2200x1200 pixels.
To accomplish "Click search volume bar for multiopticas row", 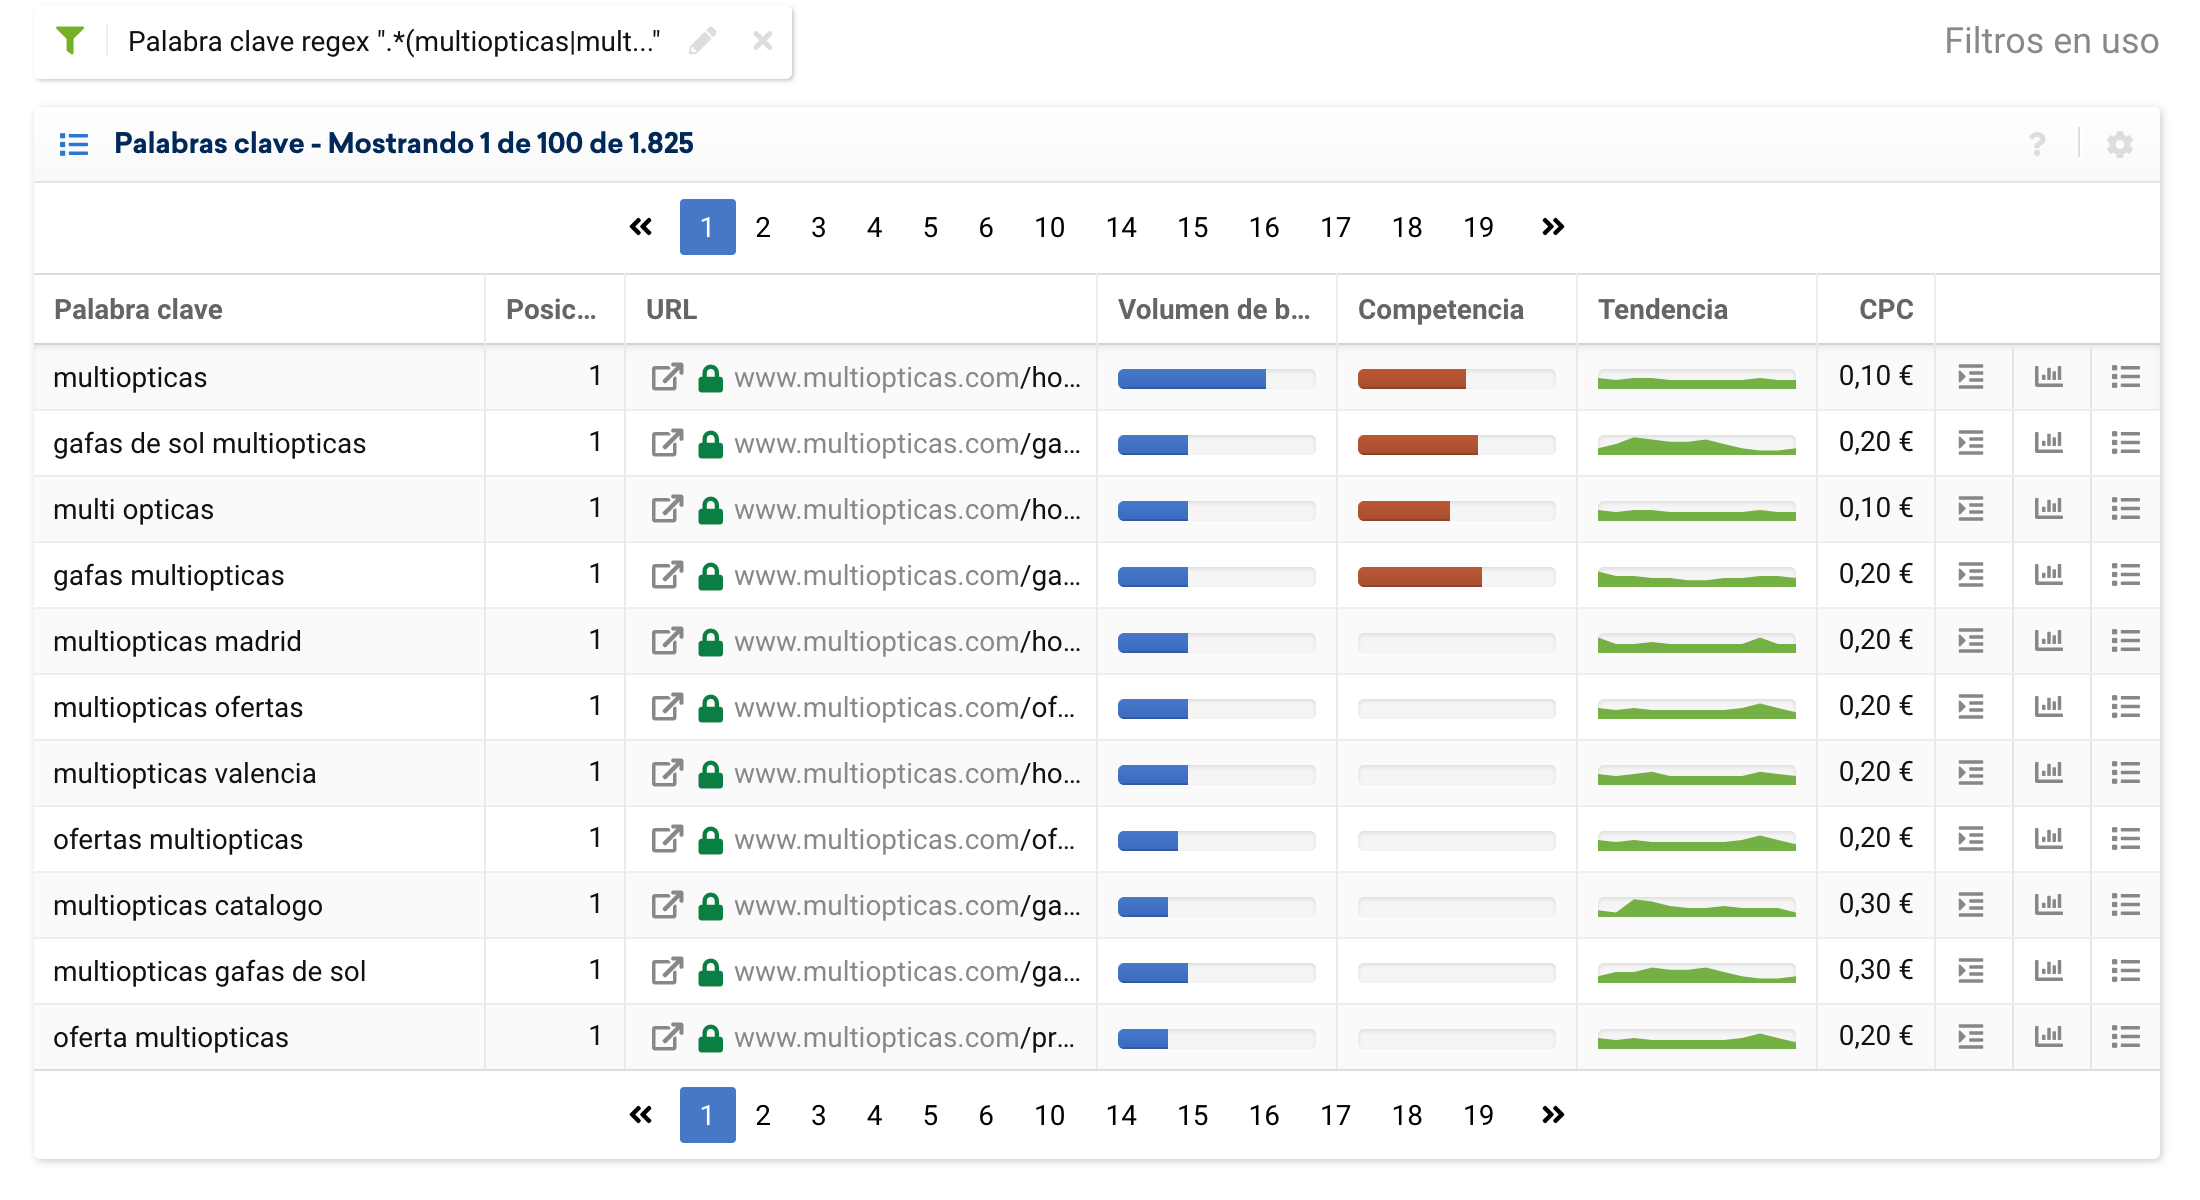I will 1216,379.
